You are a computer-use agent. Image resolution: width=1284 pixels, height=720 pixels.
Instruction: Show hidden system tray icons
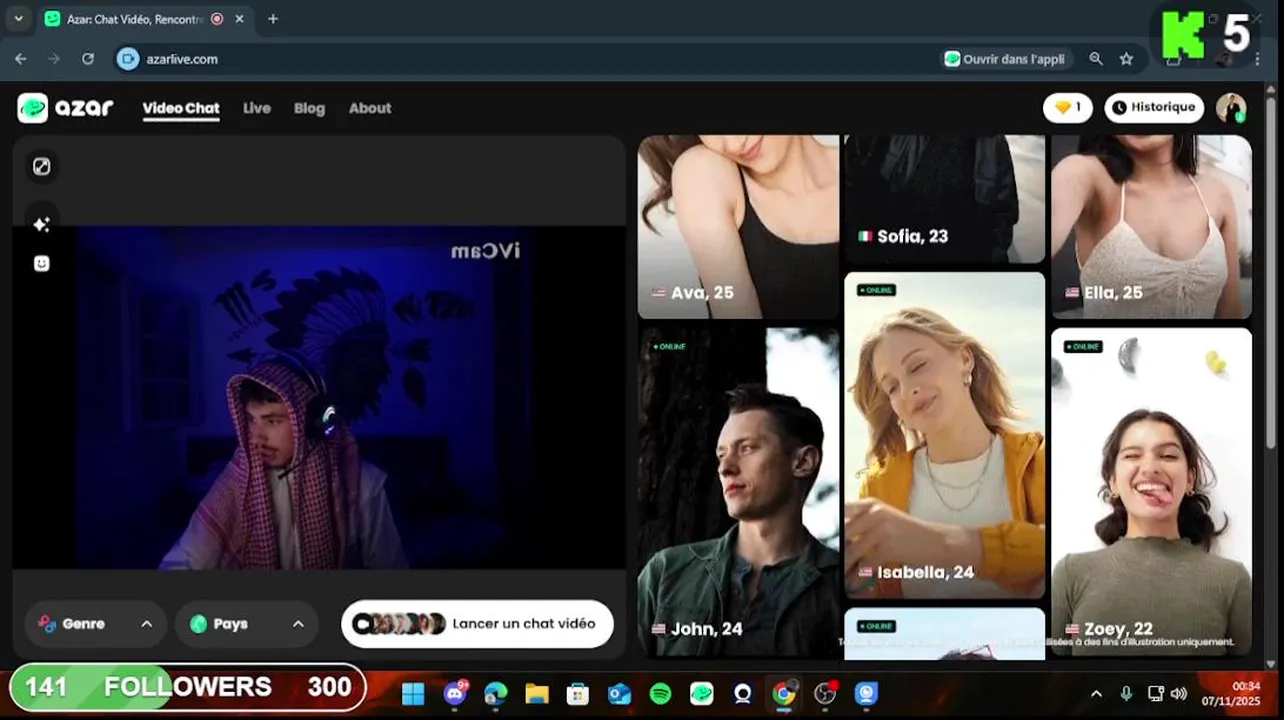(x=1096, y=693)
